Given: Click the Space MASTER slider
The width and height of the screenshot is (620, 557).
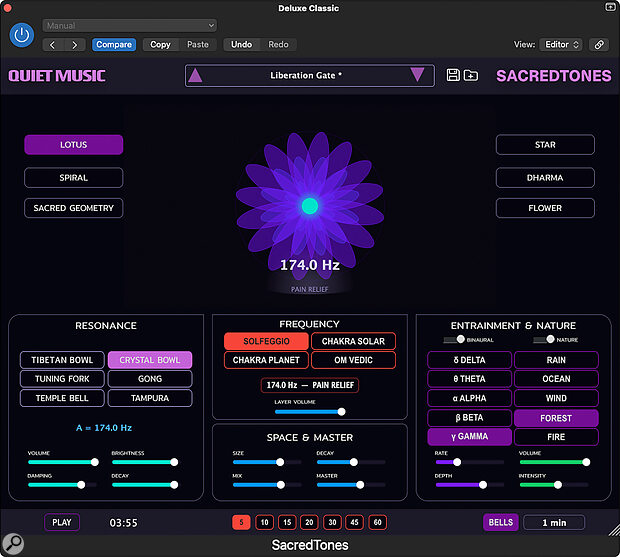Looking at the screenshot, I should (351, 485).
